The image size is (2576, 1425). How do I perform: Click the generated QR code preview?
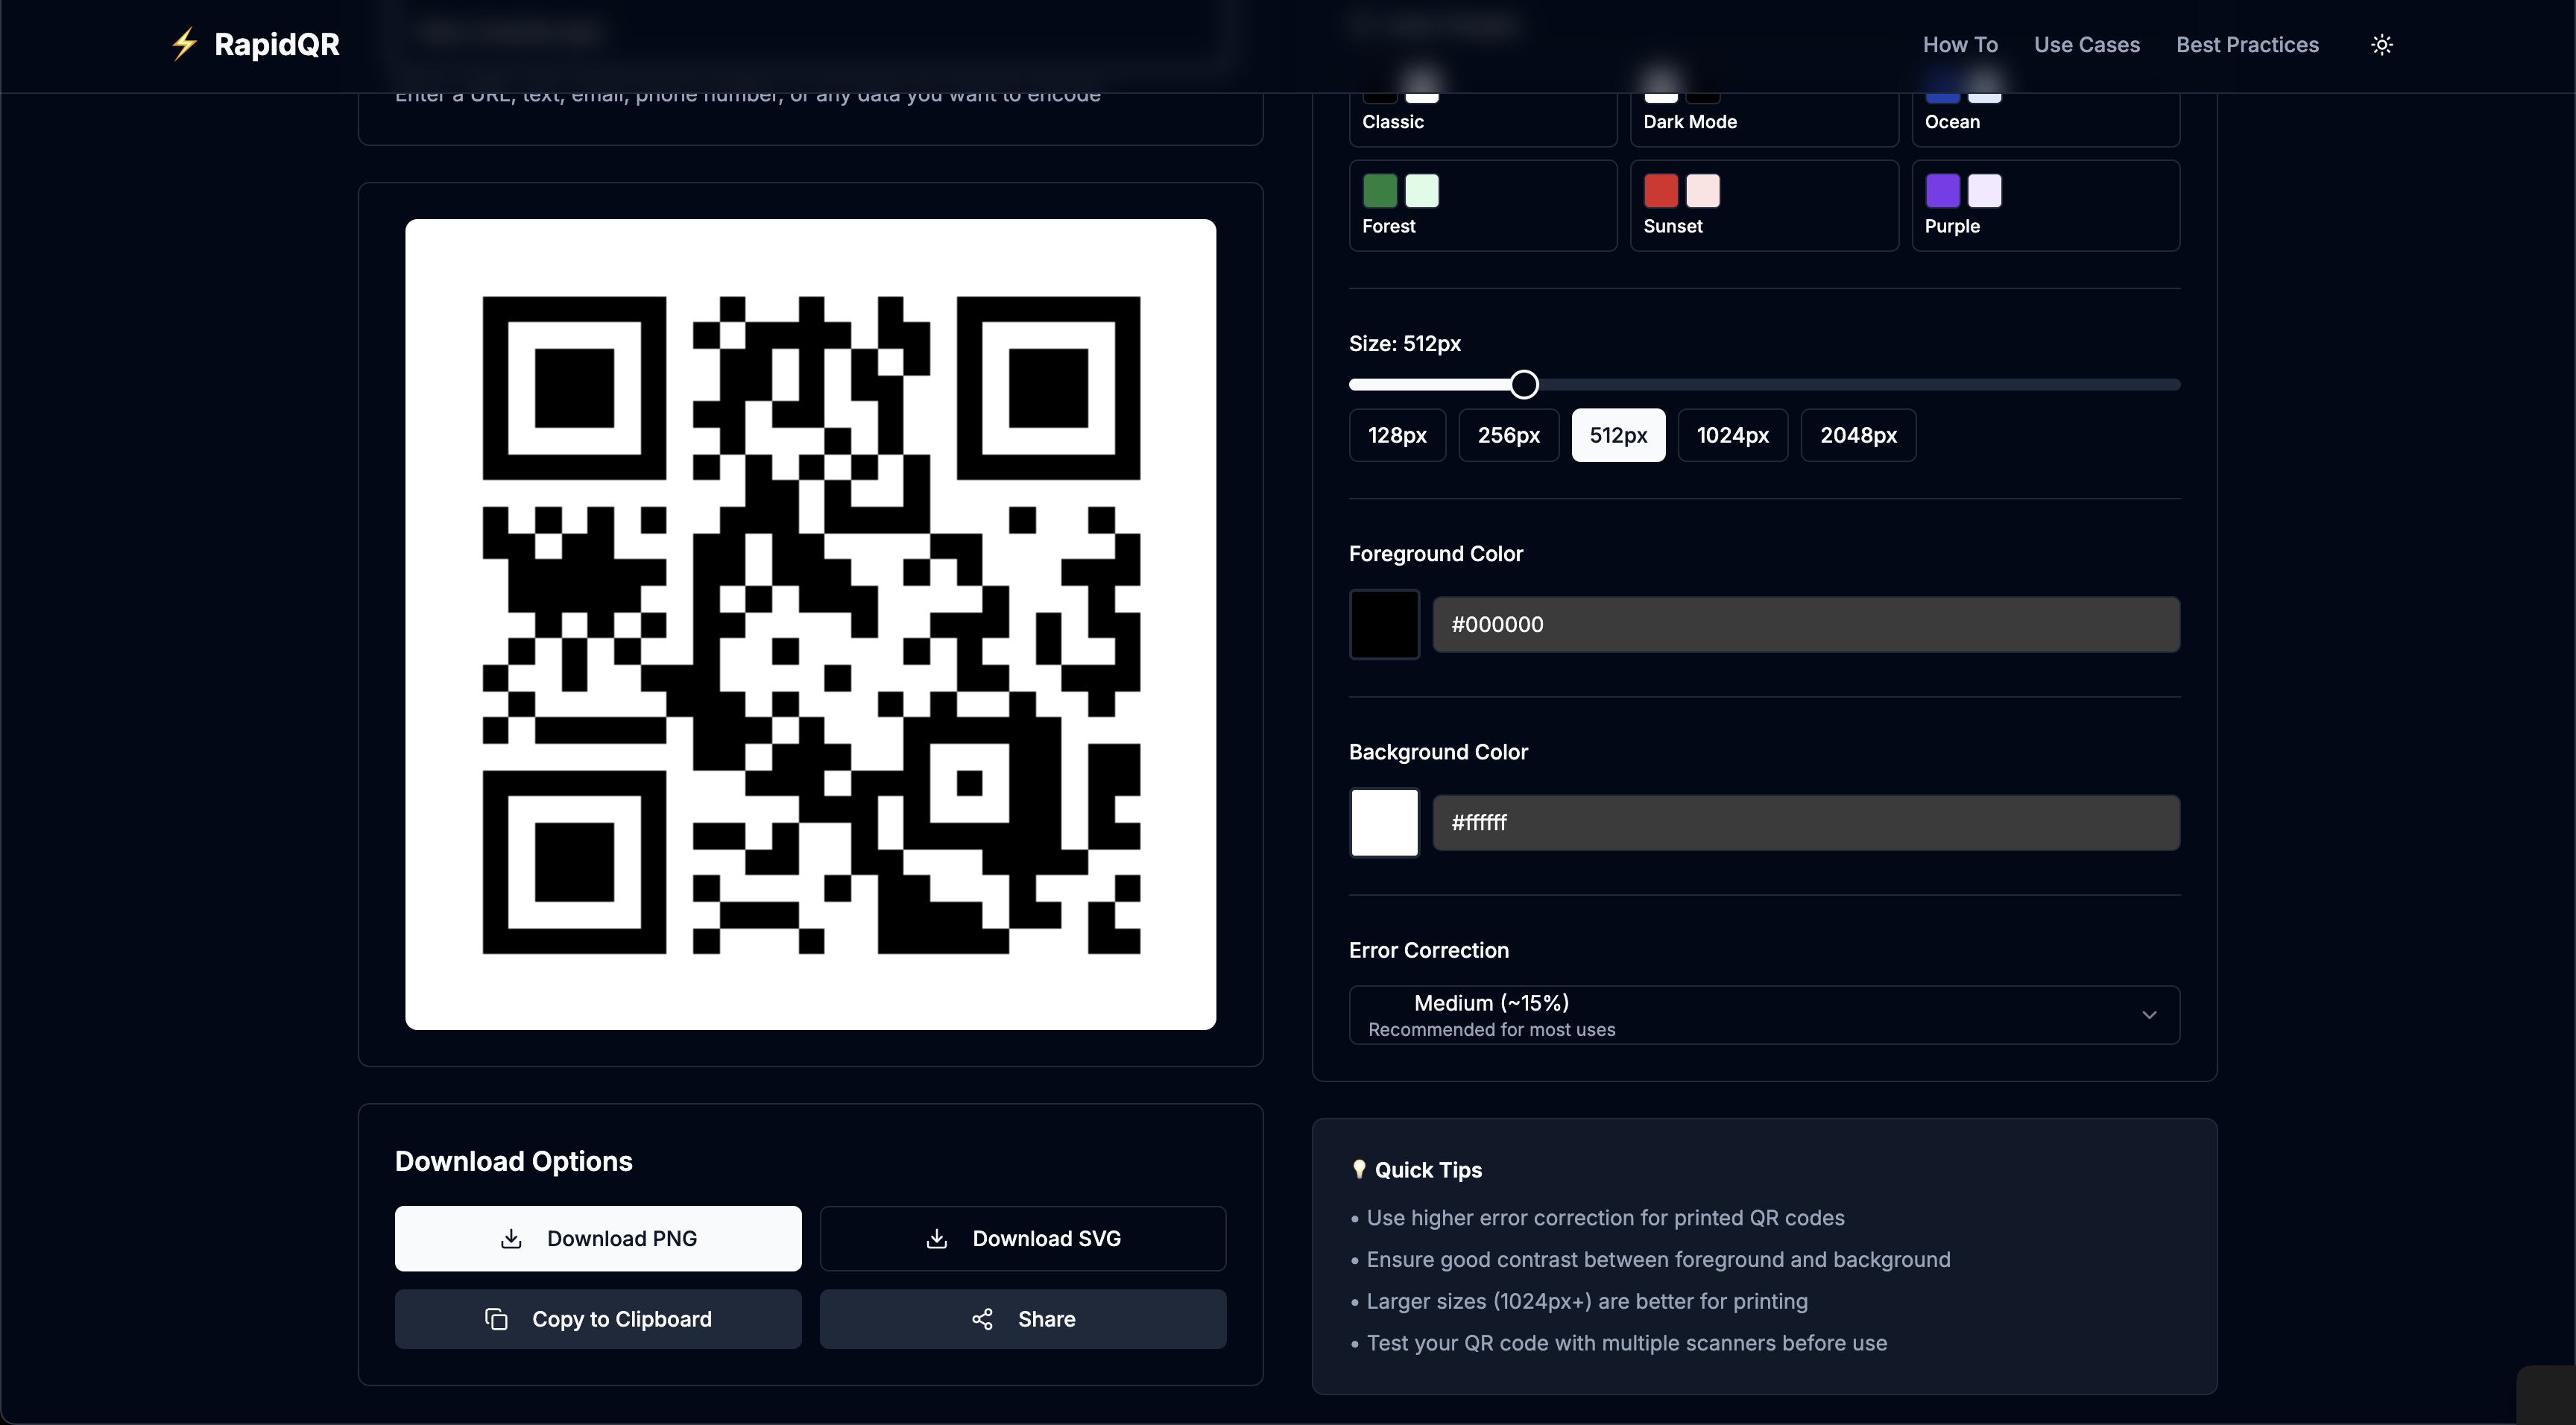(810, 624)
